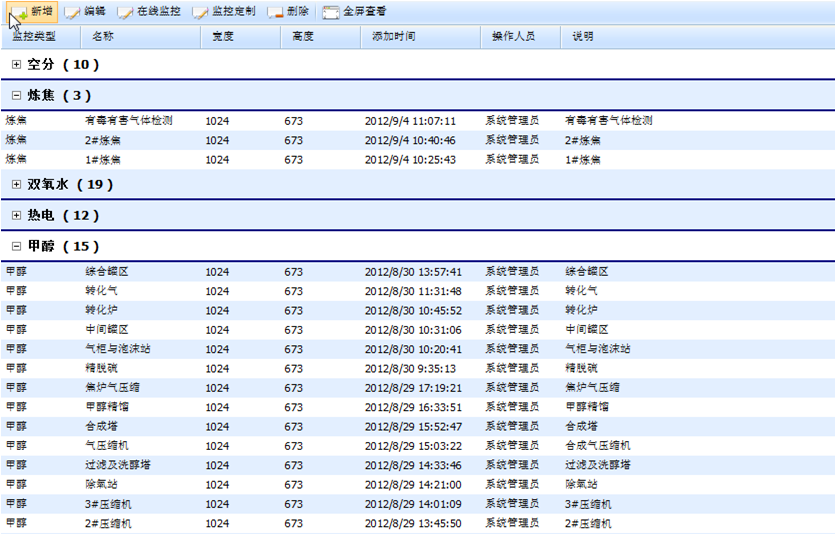Select the 气柜与泡沫站 row
Screen dimensions: 836x535
click(x=118, y=350)
